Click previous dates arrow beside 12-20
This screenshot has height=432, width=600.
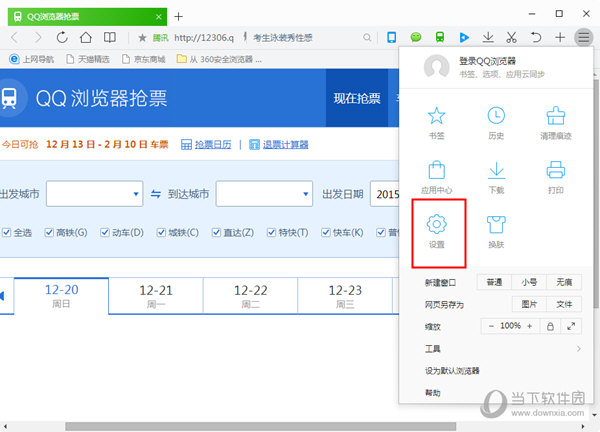(2, 296)
